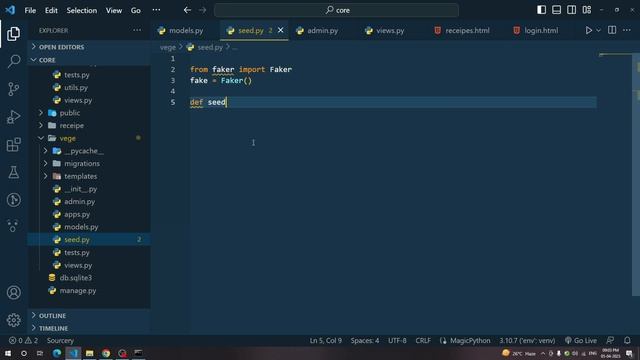Open the Source Control view
640x360 pixels.
click(x=13, y=89)
